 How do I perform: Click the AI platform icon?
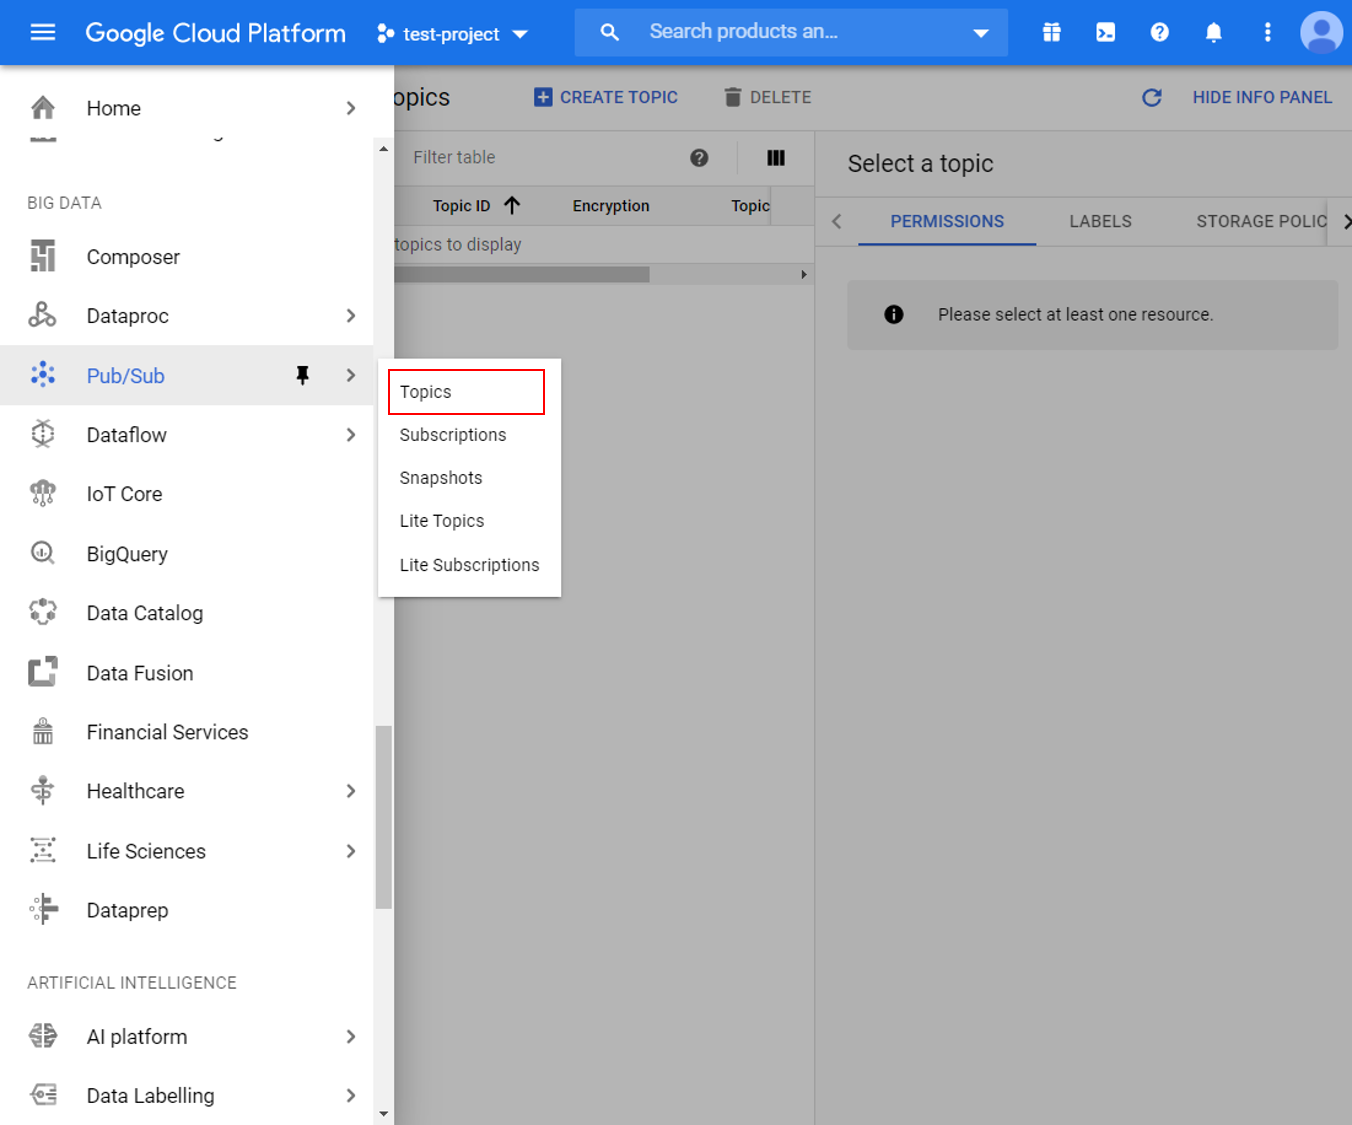click(x=43, y=1036)
